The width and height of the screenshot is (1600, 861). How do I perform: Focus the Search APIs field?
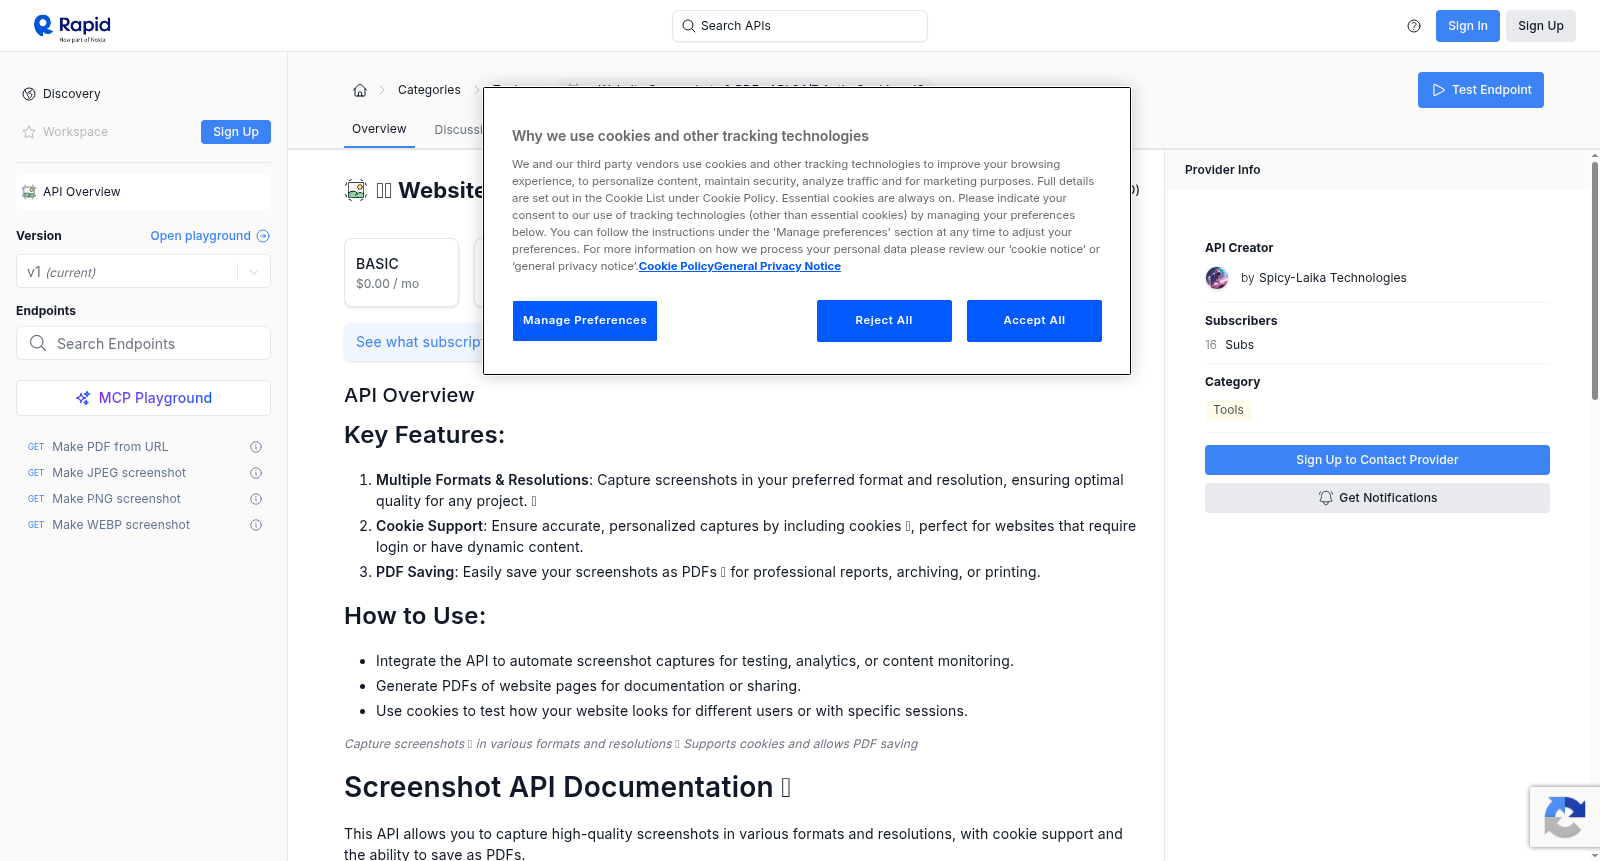click(x=800, y=26)
